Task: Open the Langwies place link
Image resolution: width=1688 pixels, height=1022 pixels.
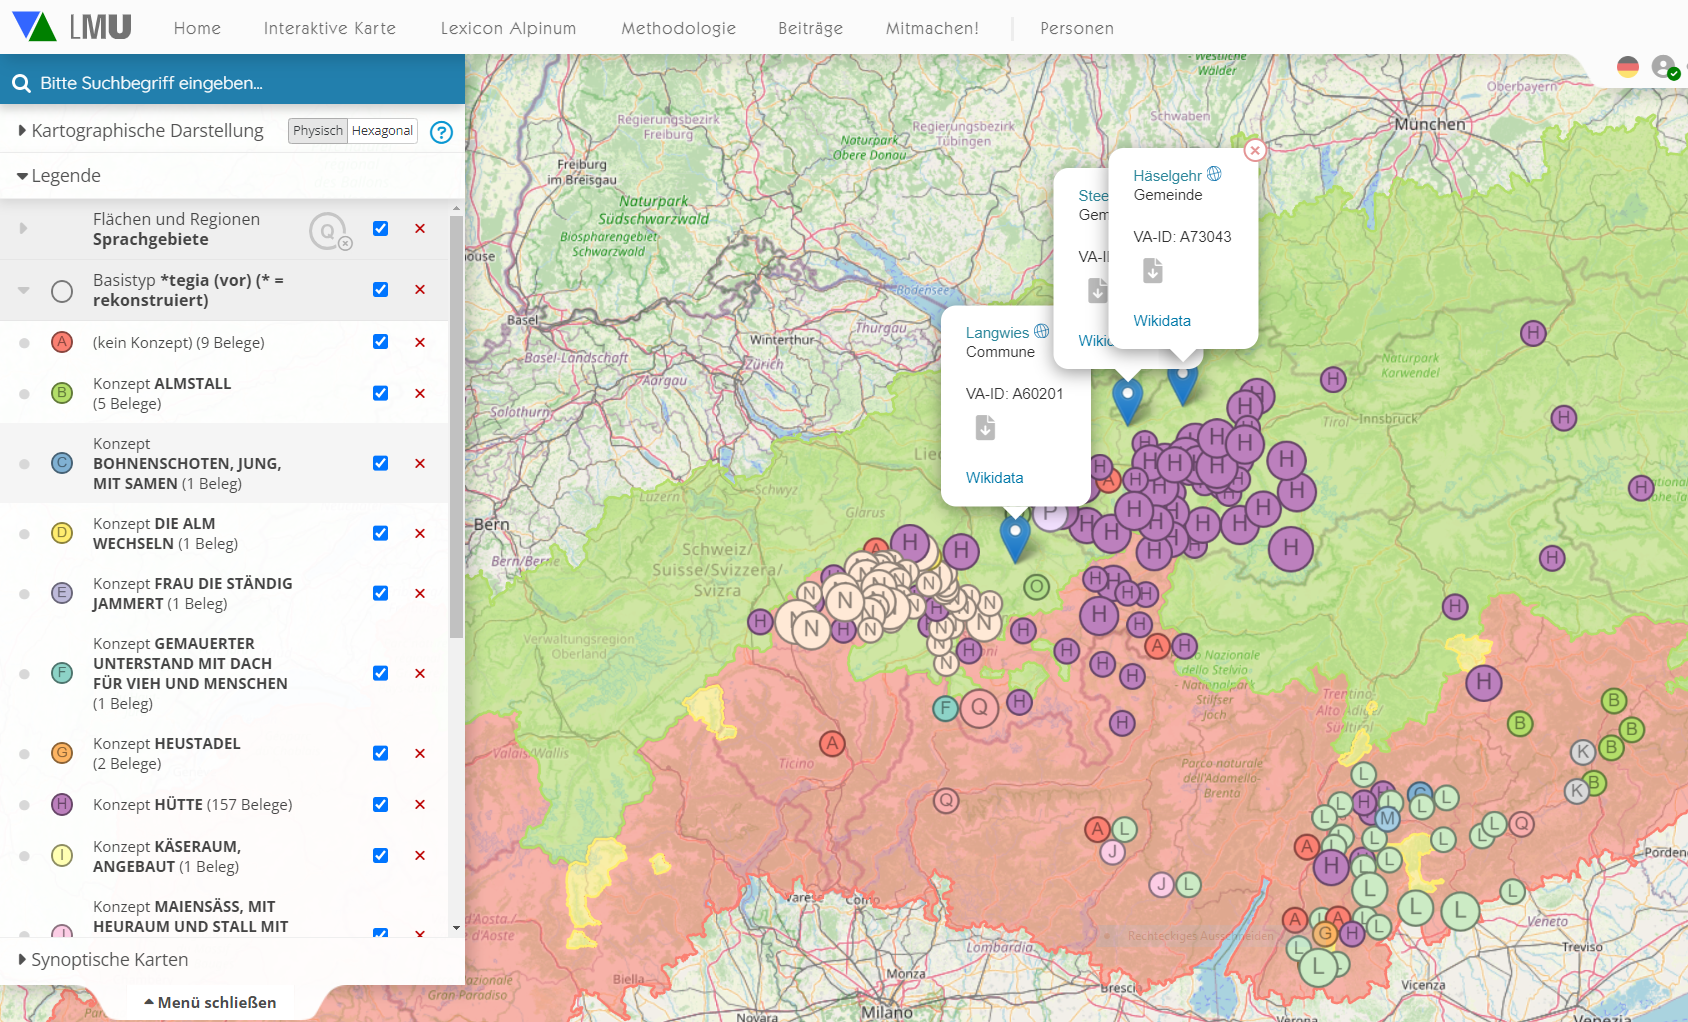Action: coord(997,333)
